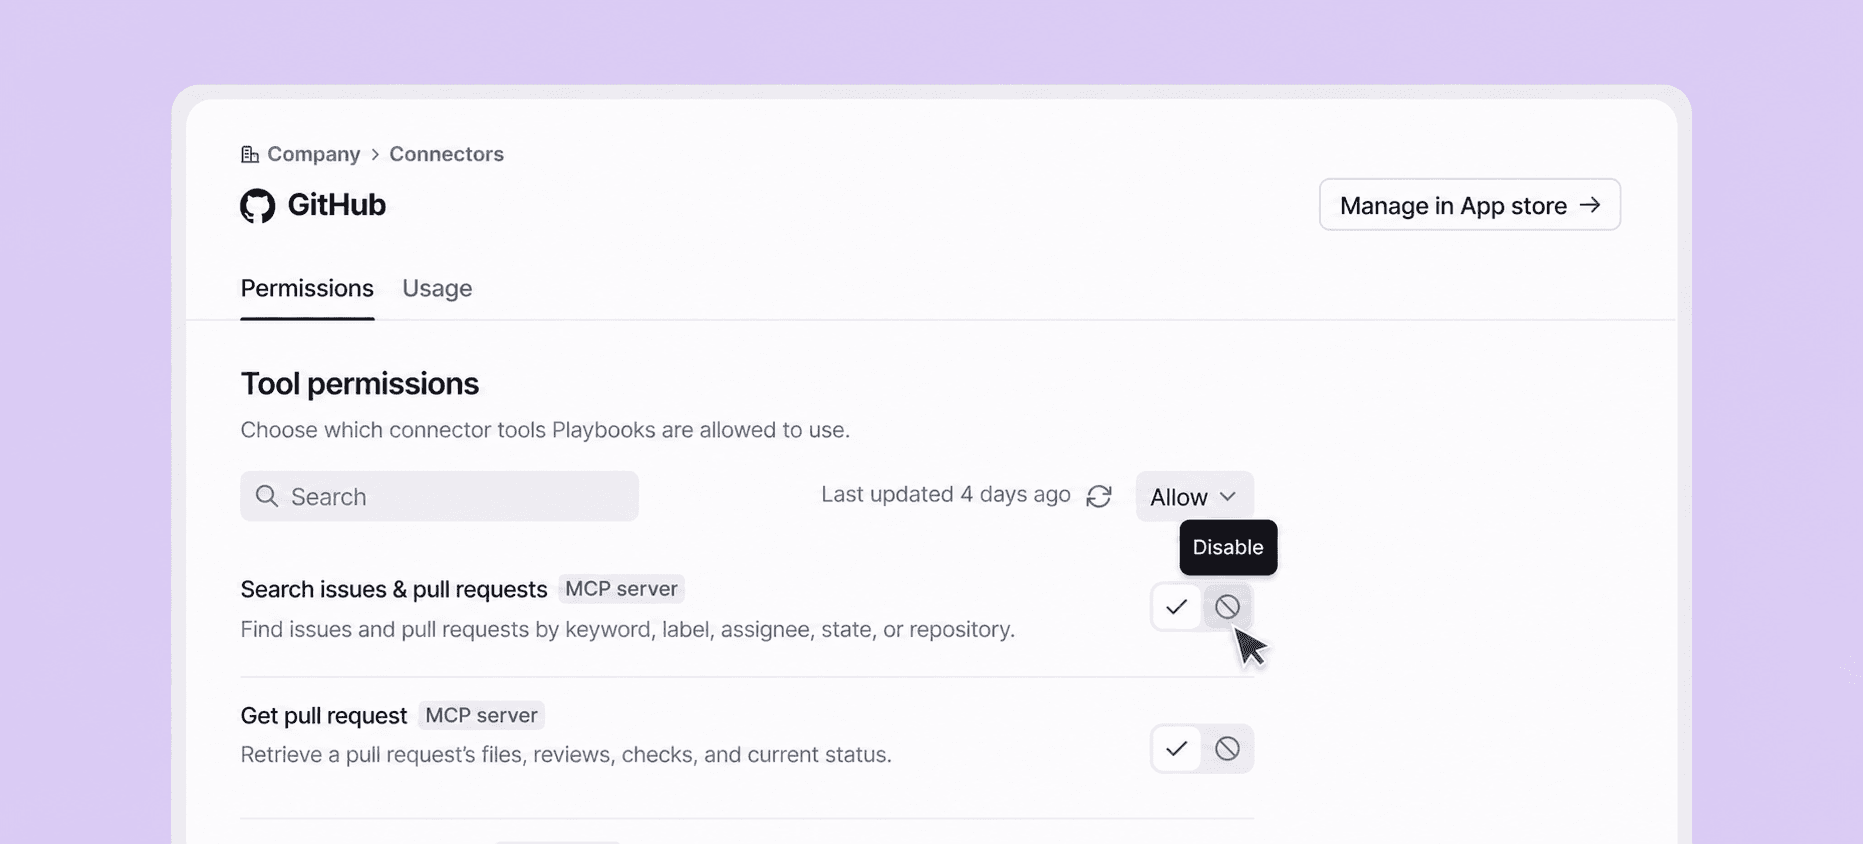The image size is (1863, 844).
Task: Click description 'Find issues and pull requests by keyword'
Action: [628, 629]
